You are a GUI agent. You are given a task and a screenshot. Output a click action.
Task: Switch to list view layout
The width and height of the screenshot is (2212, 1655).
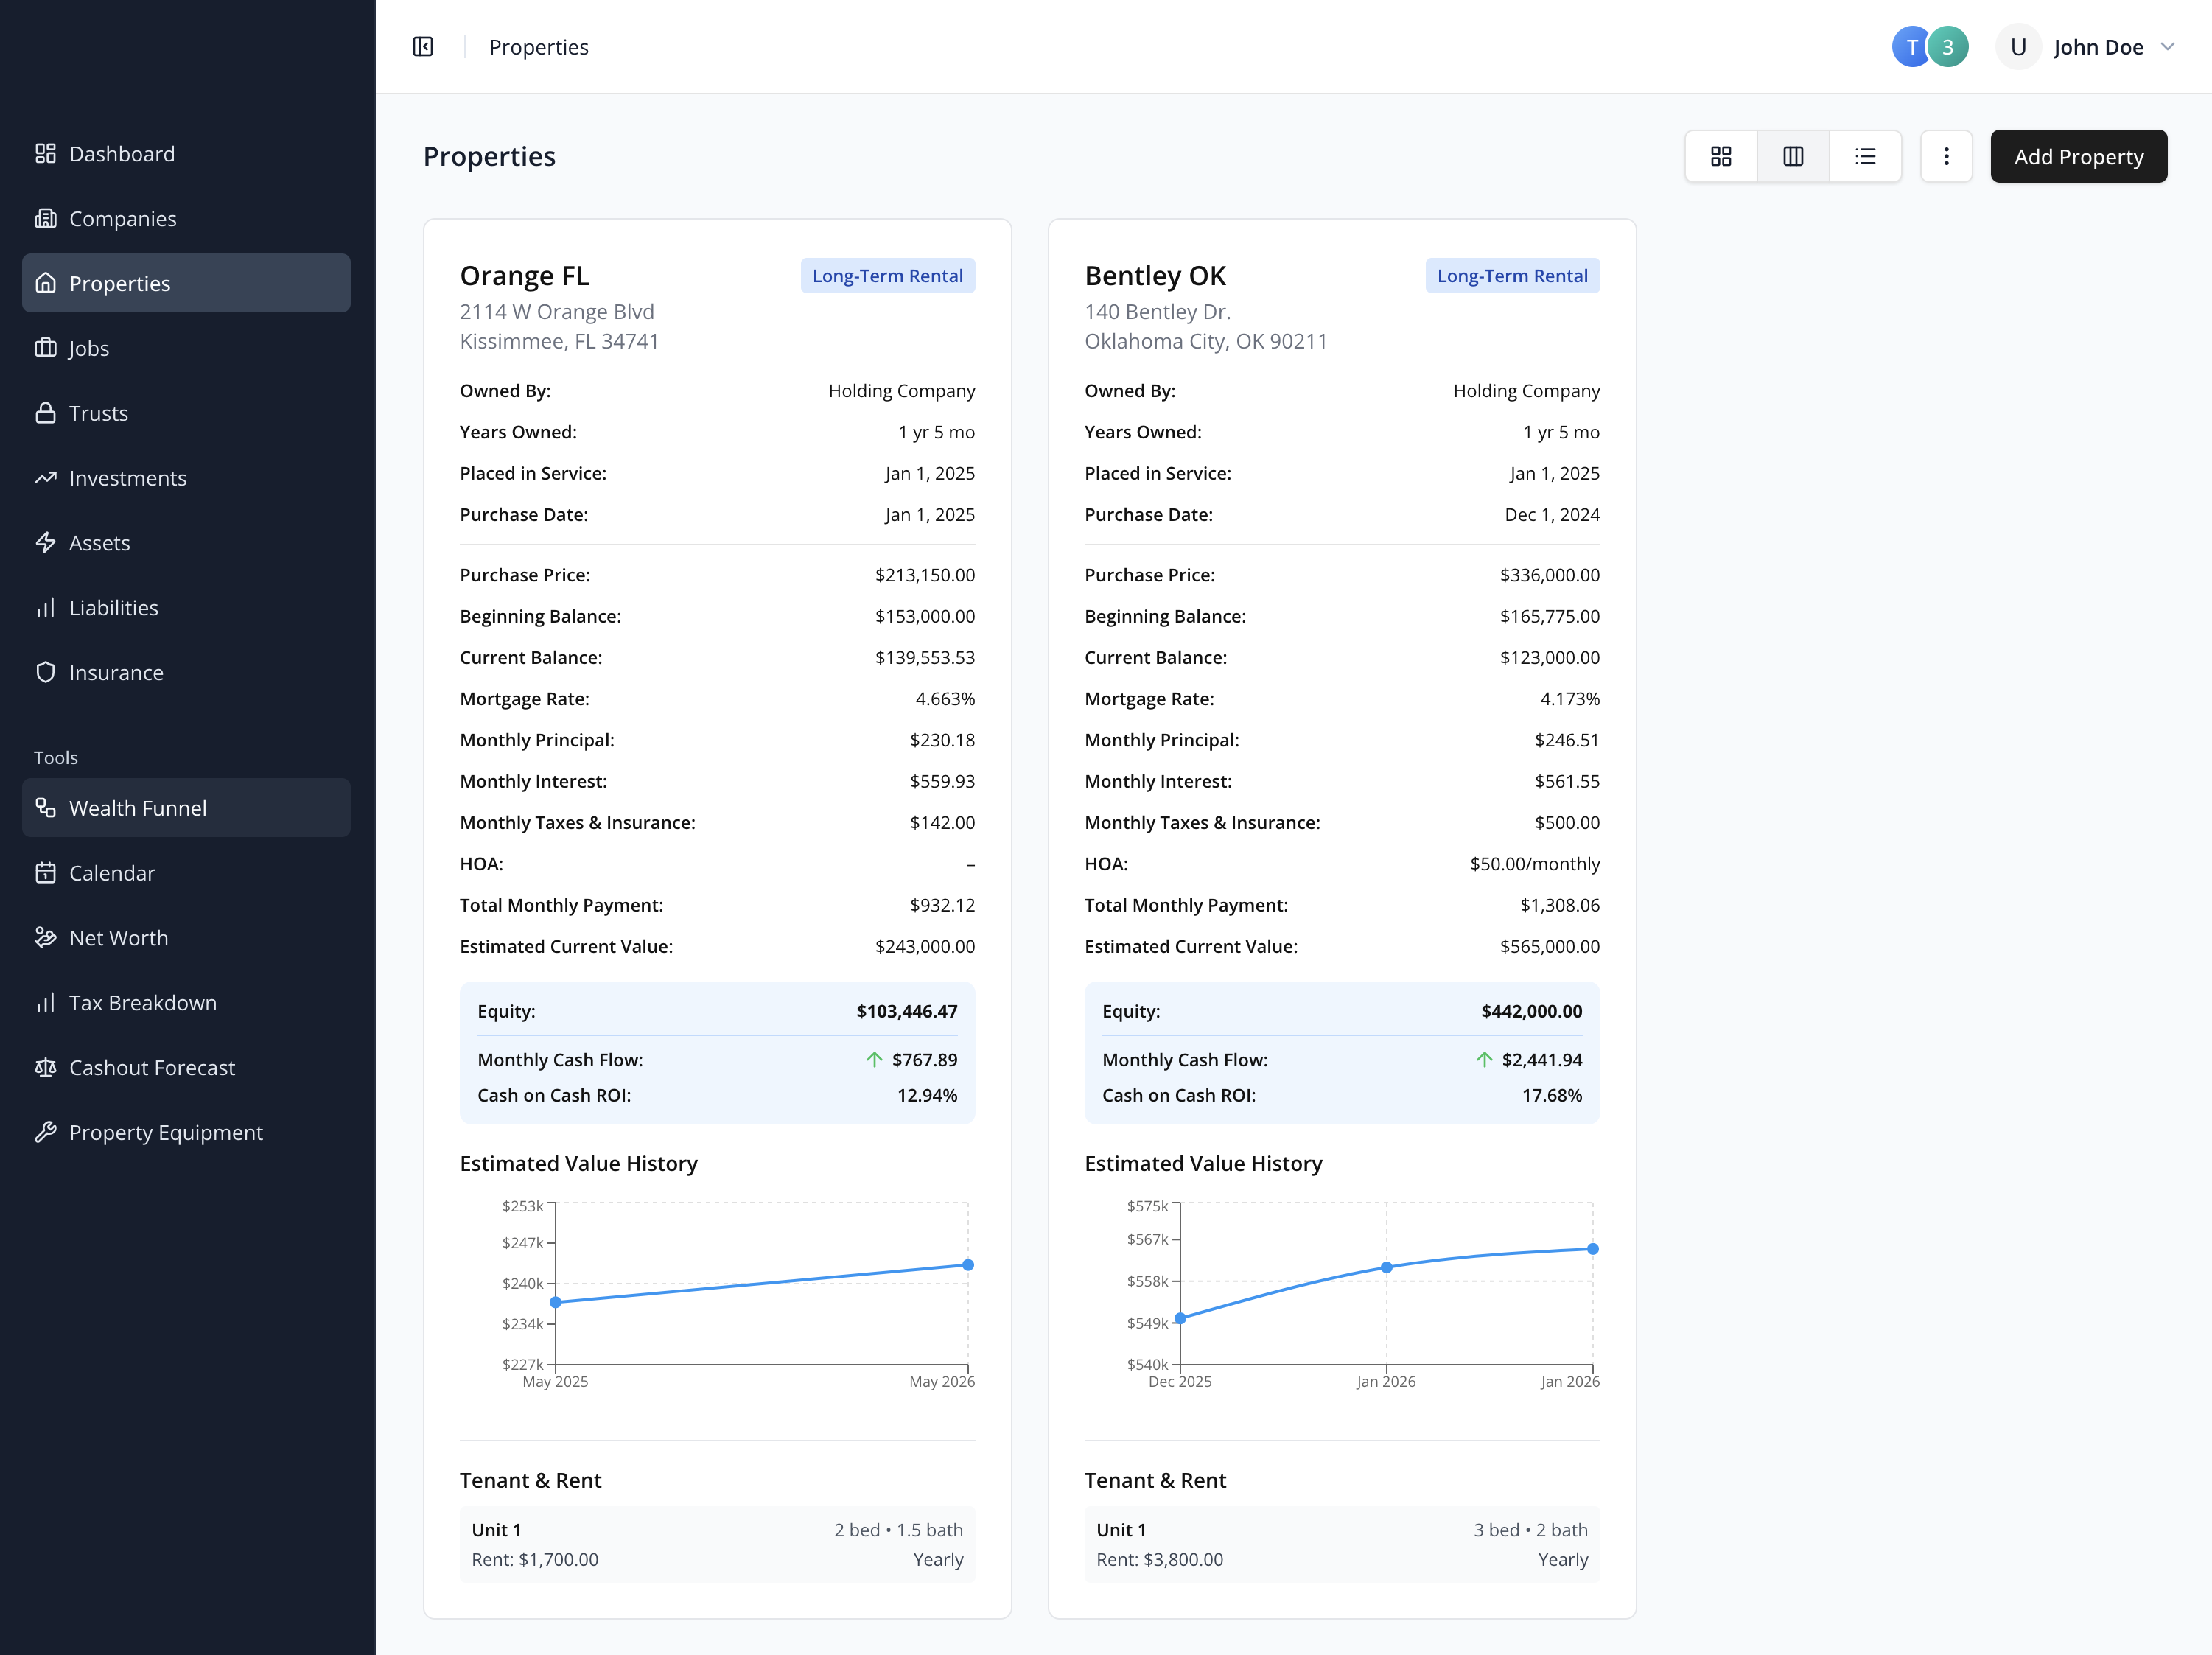click(x=1865, y=156)
